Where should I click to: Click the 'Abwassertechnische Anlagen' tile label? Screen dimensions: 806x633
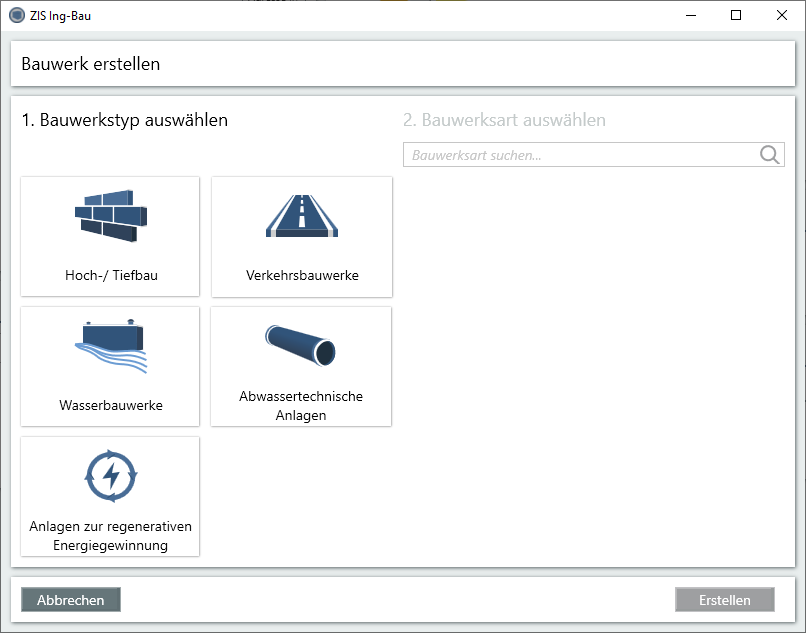301,406
